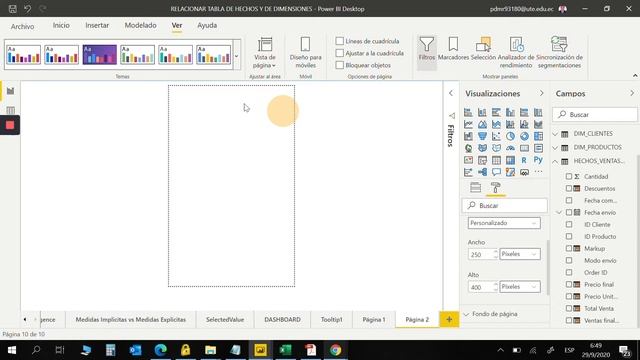The height and width of the screenshot is (360, 640).
Task: Open Vista de página dropdown
Action: [264, 52]
